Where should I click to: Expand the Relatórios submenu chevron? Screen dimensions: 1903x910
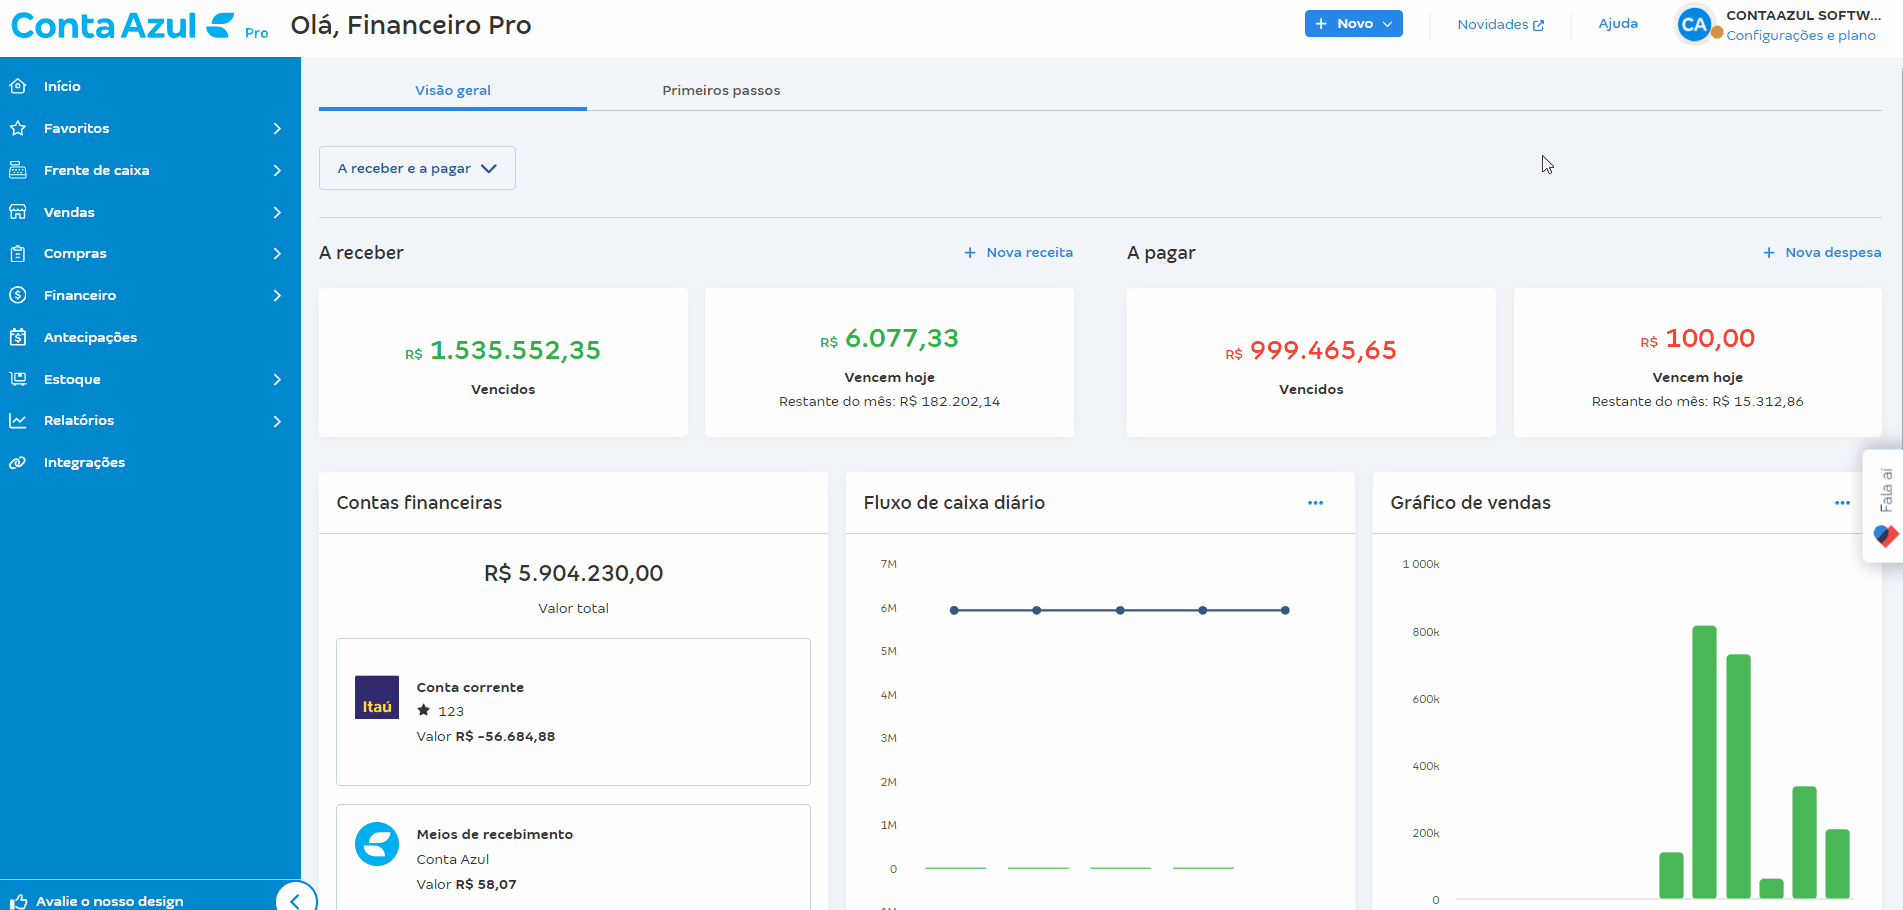coord(277,420)
